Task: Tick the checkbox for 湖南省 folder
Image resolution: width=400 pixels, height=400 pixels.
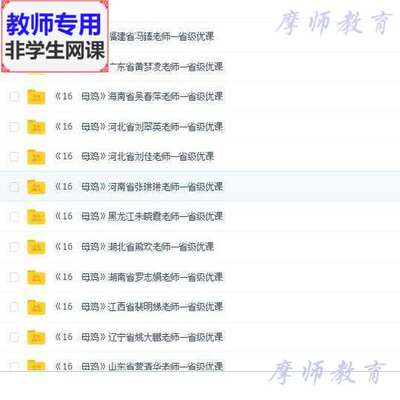Action: (14, 277)
